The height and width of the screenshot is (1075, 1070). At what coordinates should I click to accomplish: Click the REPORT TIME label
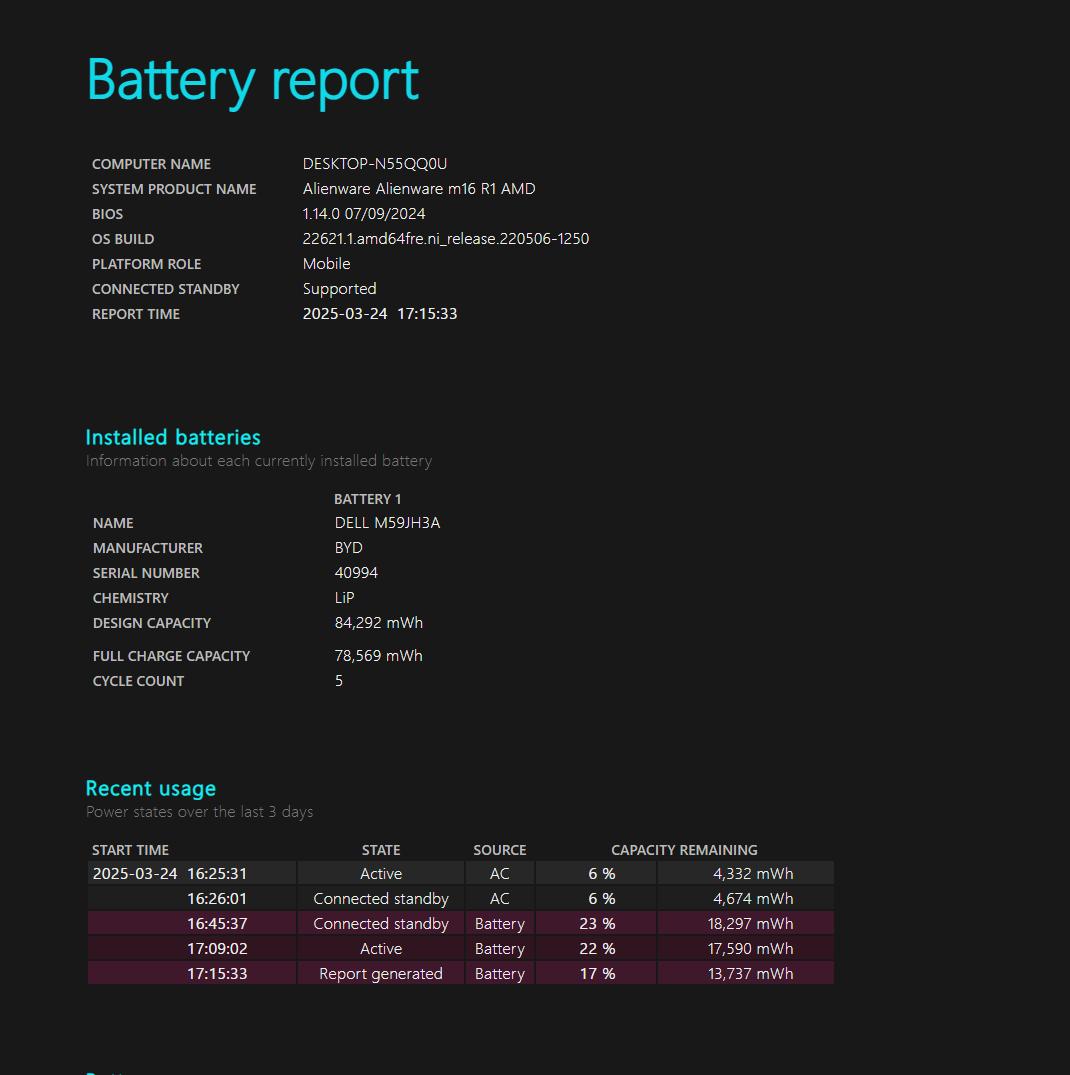(136, 314)
